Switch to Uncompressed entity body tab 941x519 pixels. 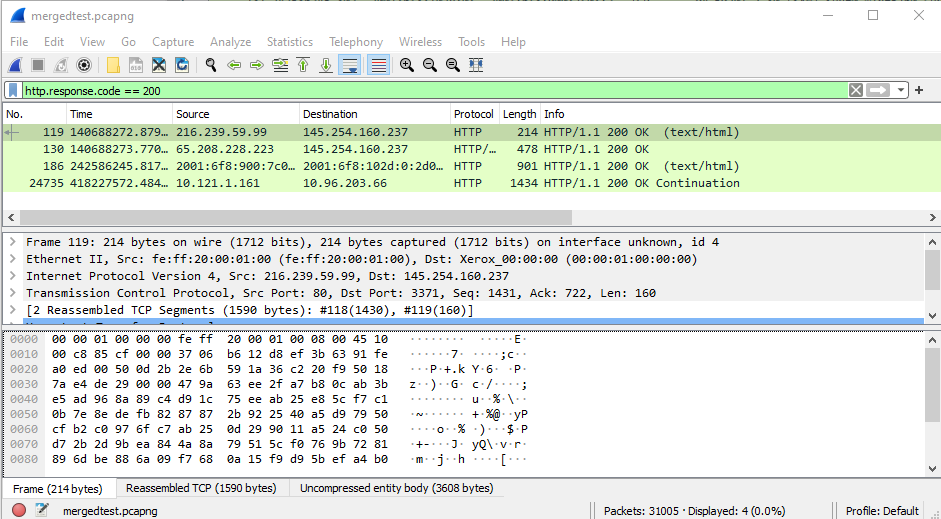pyautogui.click(x=397, y=488)
